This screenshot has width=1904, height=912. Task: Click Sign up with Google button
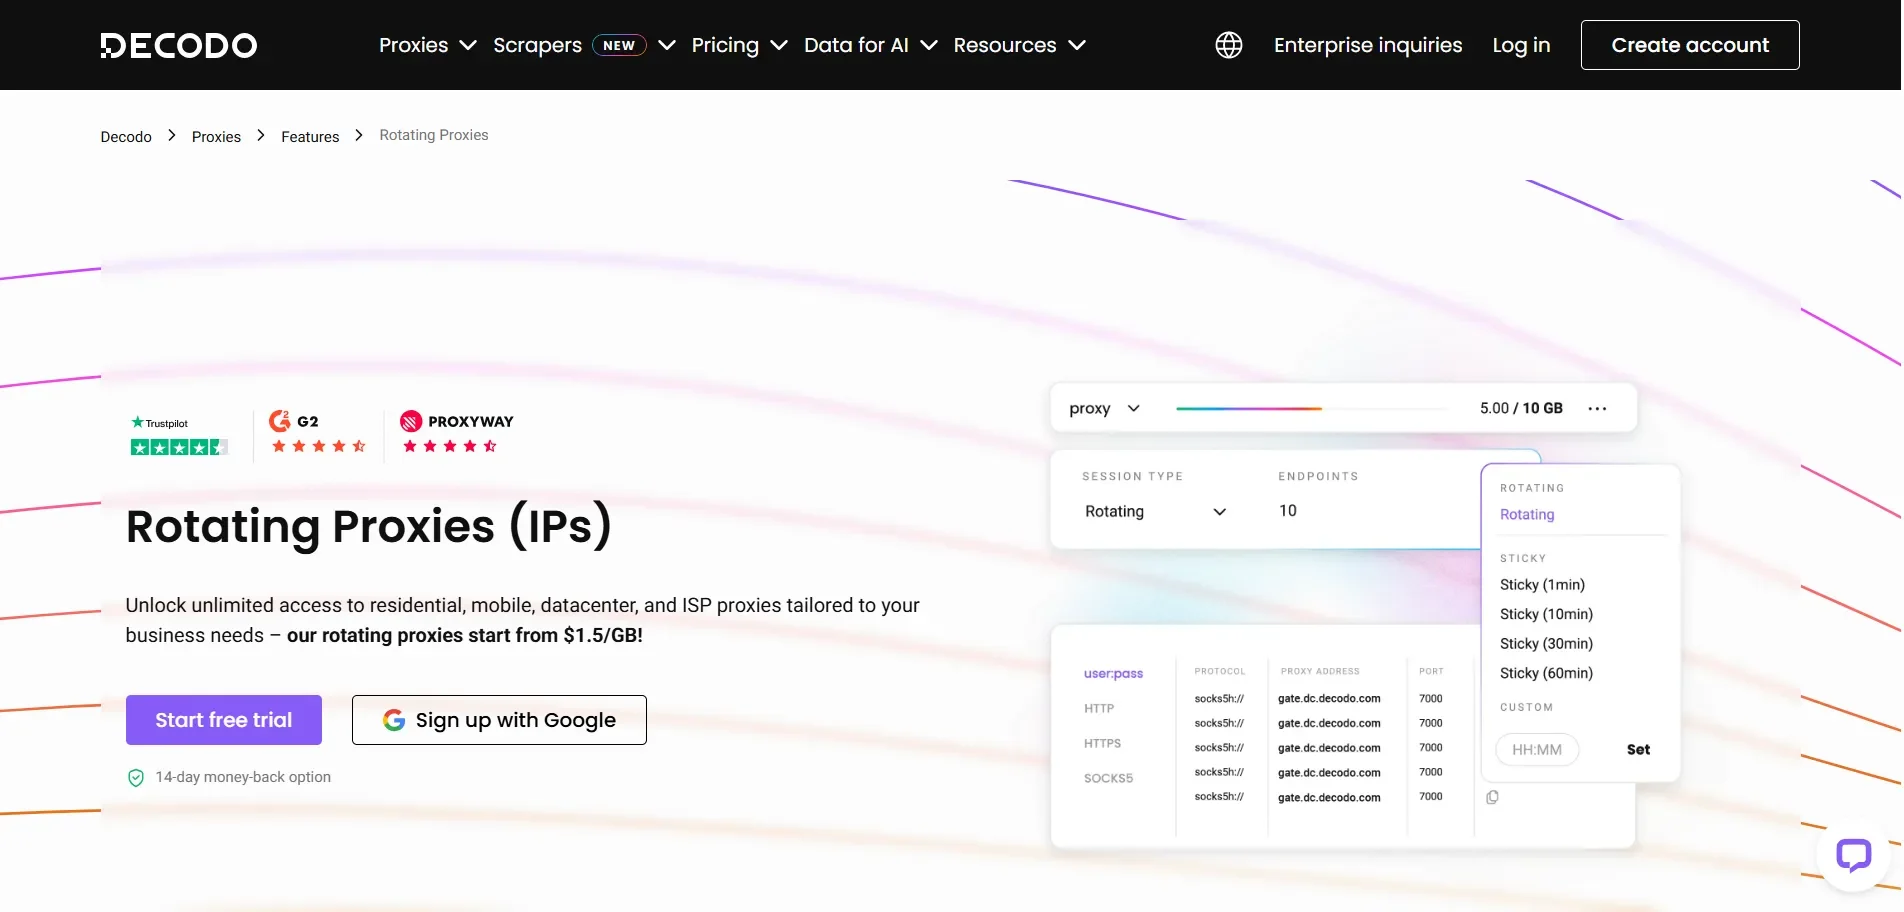(499, 720)
